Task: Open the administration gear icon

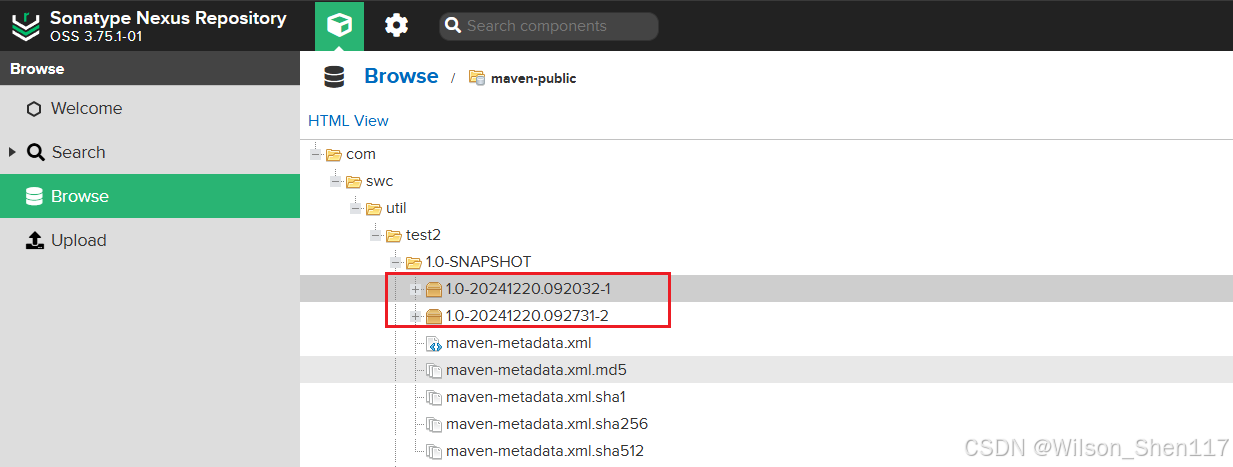Action: [397, 25]
